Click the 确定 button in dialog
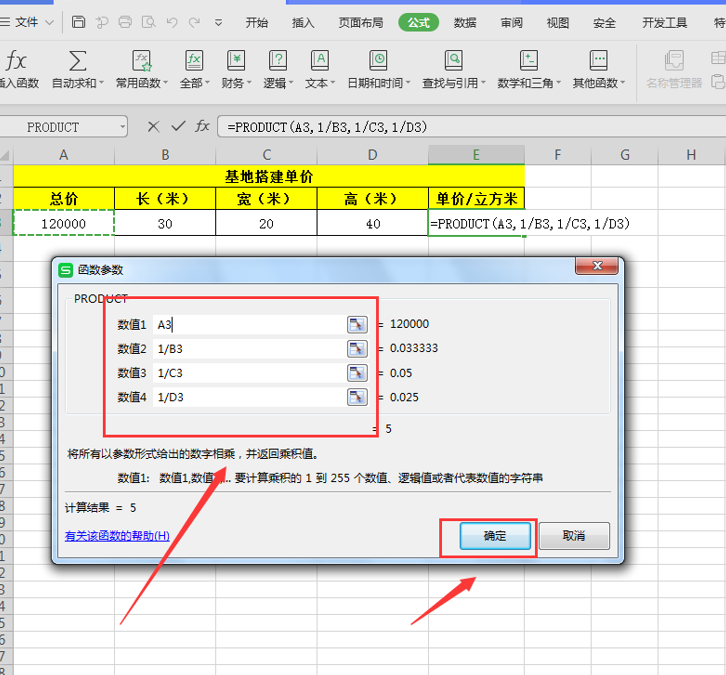Screen dimensions: 726x675 point(495,536)
